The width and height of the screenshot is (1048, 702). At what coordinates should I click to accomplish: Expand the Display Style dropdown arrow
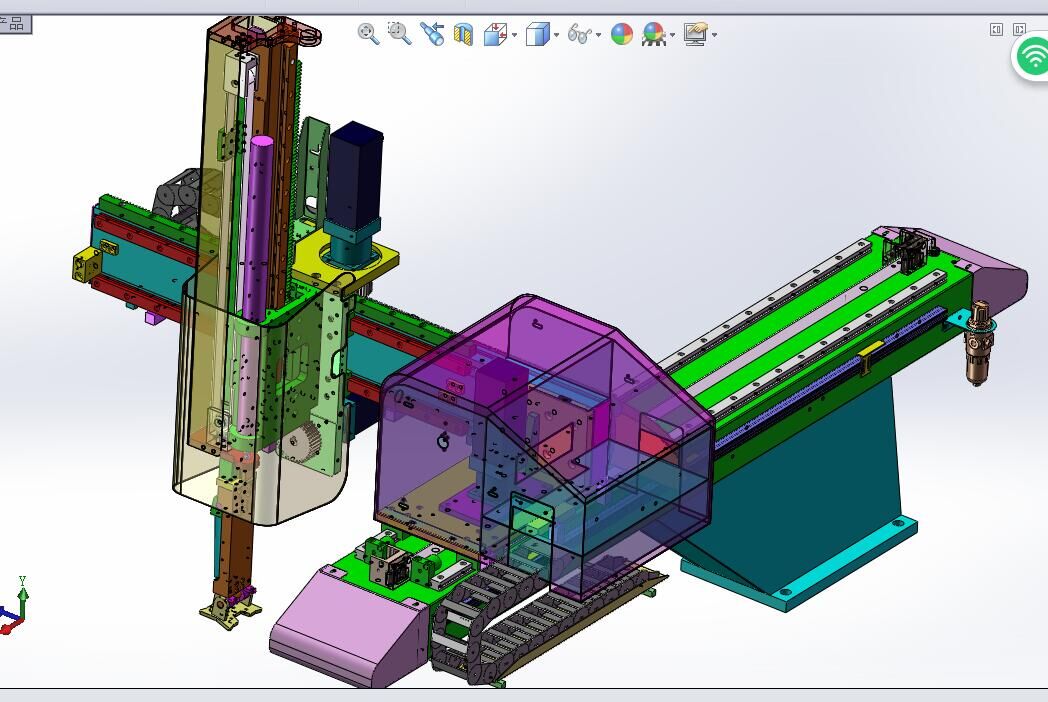[556, 35]
